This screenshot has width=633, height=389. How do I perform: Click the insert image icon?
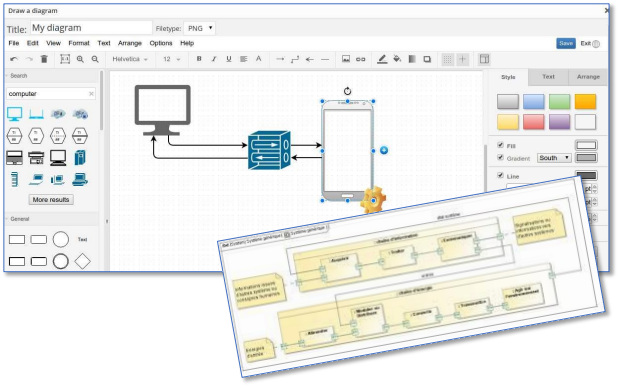346,59
